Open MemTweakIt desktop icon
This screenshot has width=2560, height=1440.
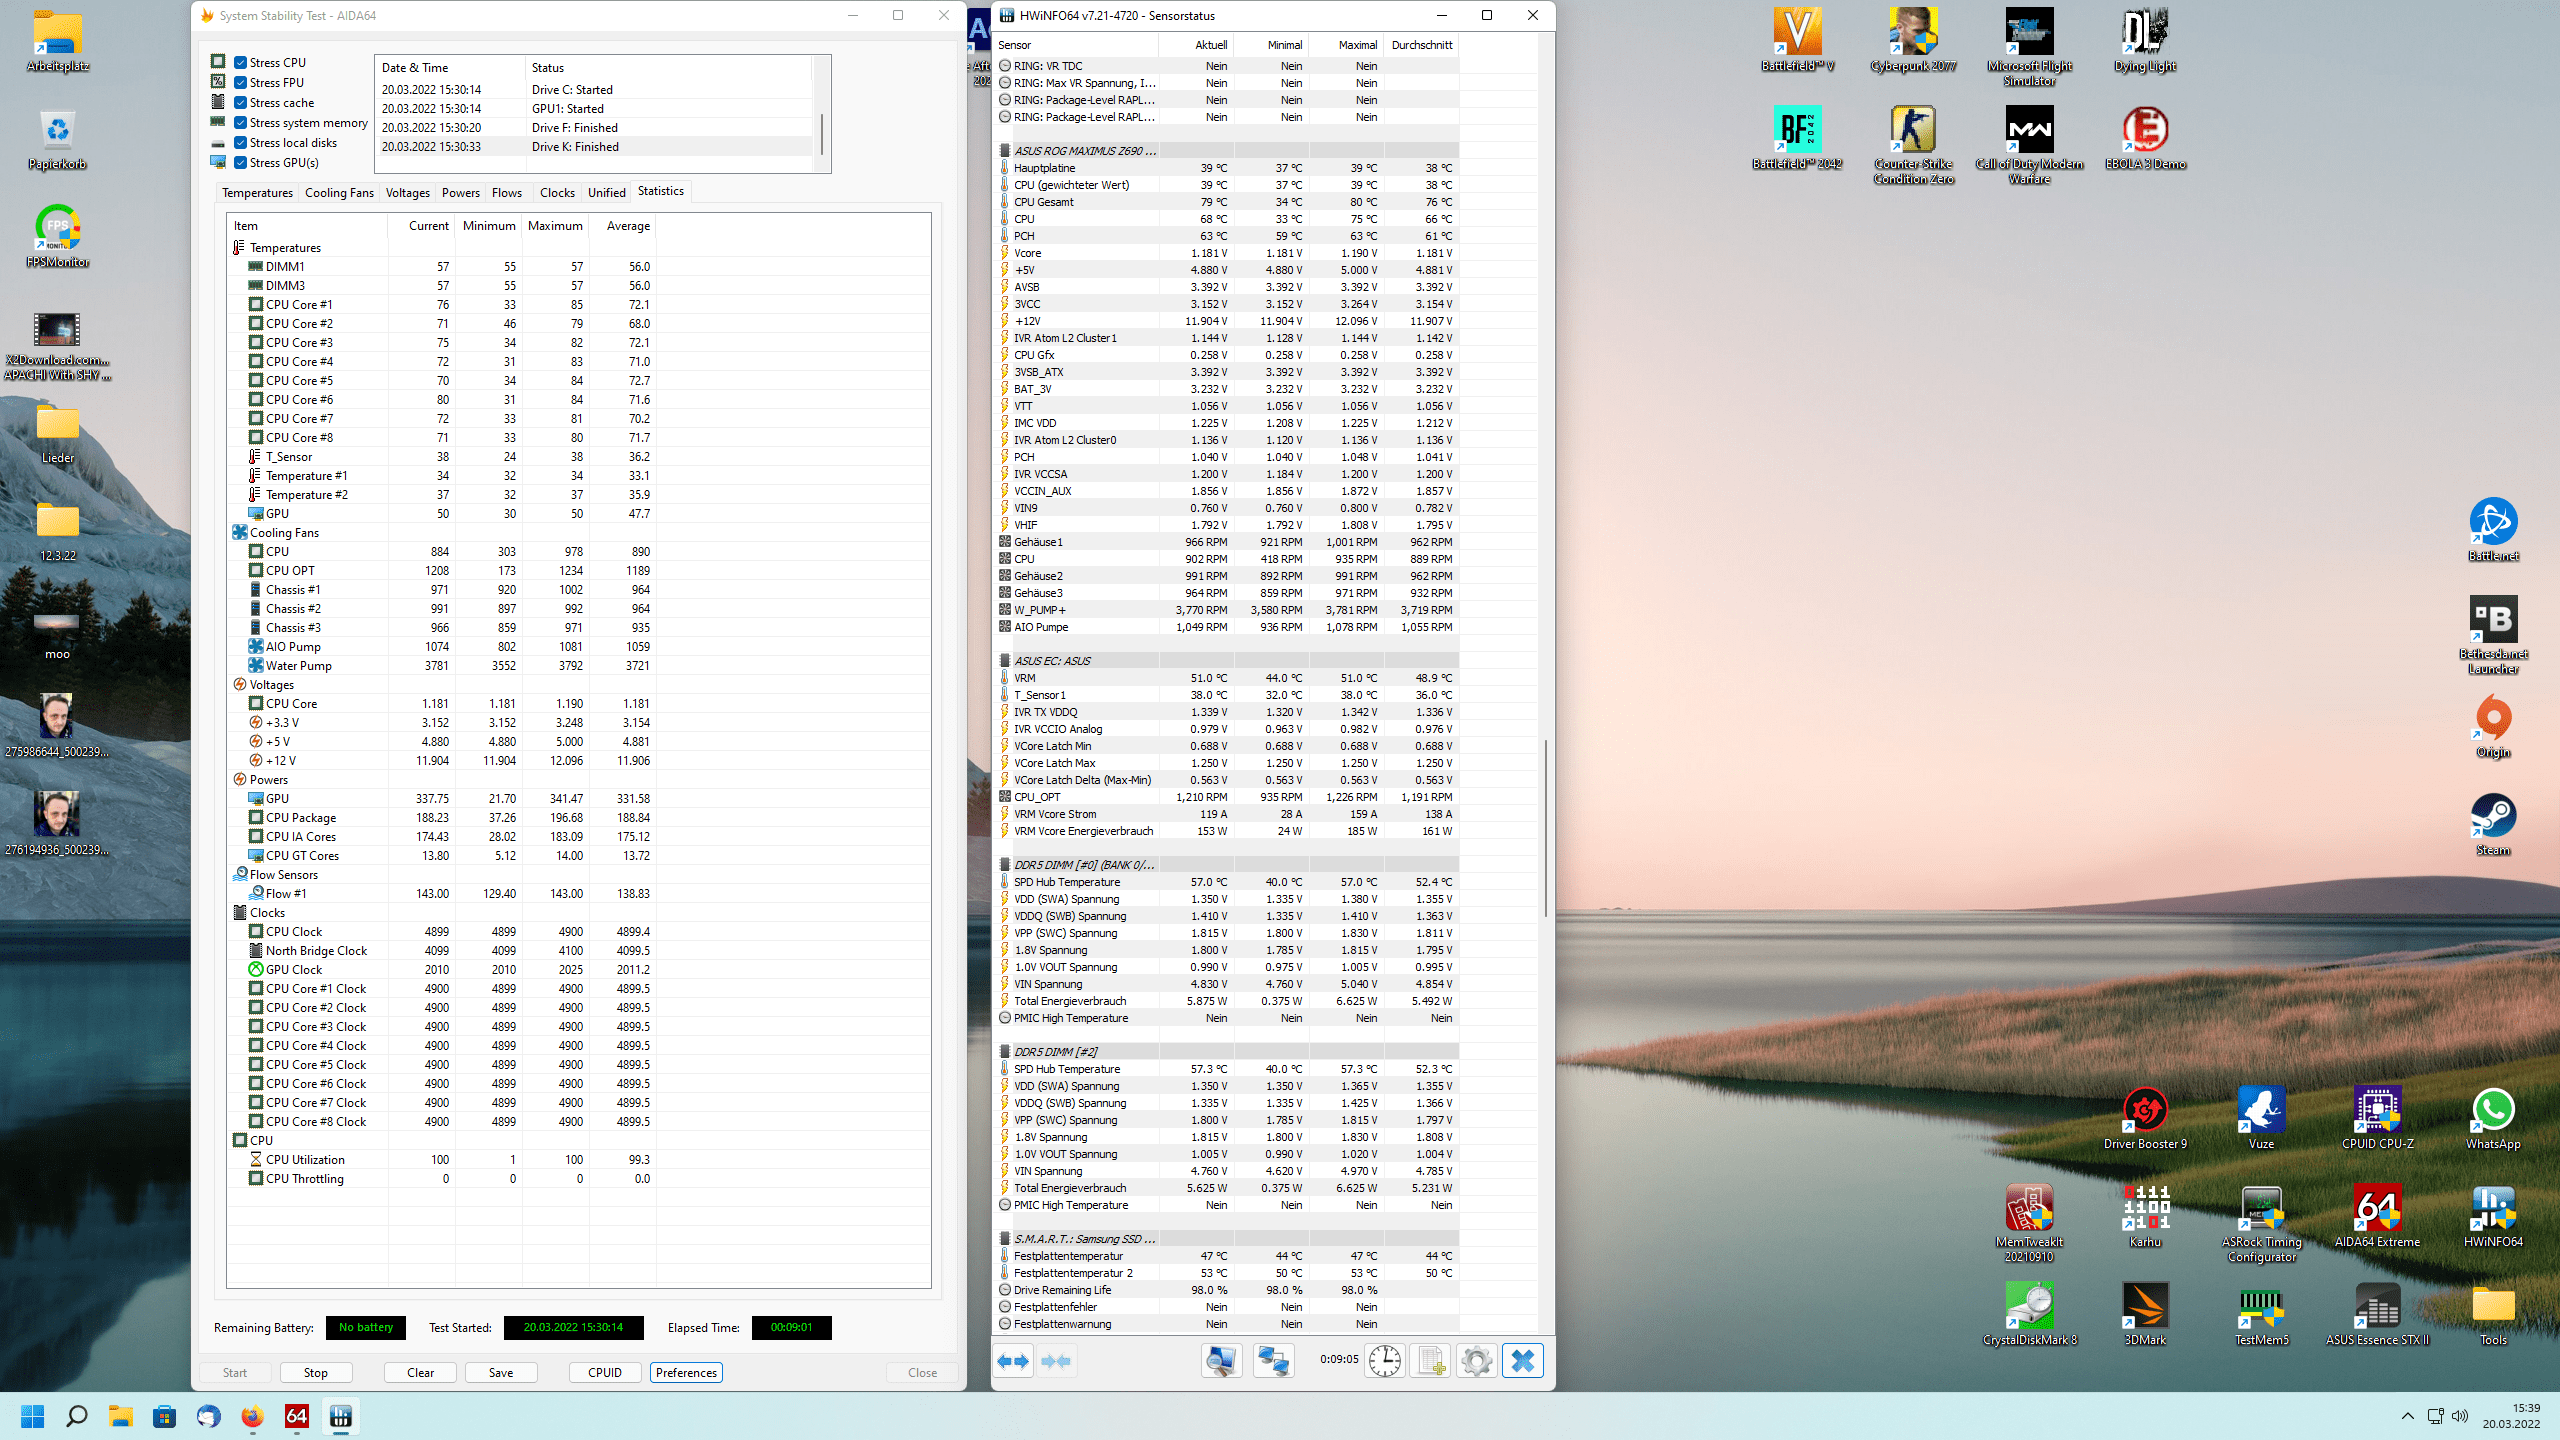coord(2029,1223)
